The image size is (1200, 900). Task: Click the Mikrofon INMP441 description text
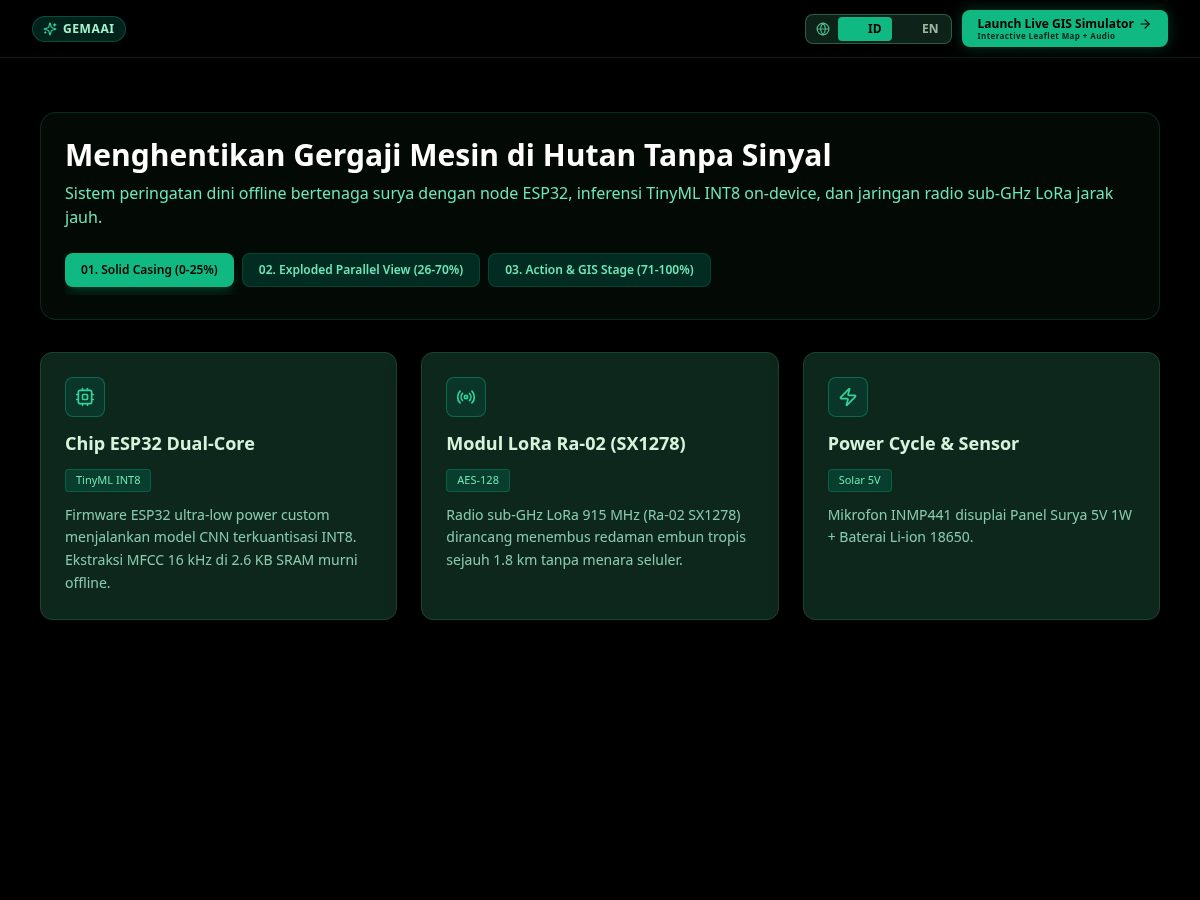[980, 526]
